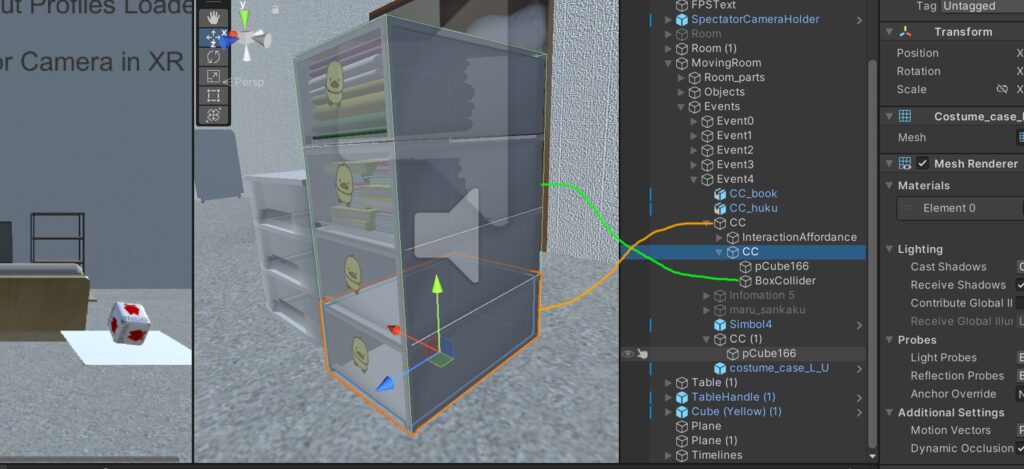Collapse the Lighting foldout arrow
1024x469 pixels.
coord(889,249)
